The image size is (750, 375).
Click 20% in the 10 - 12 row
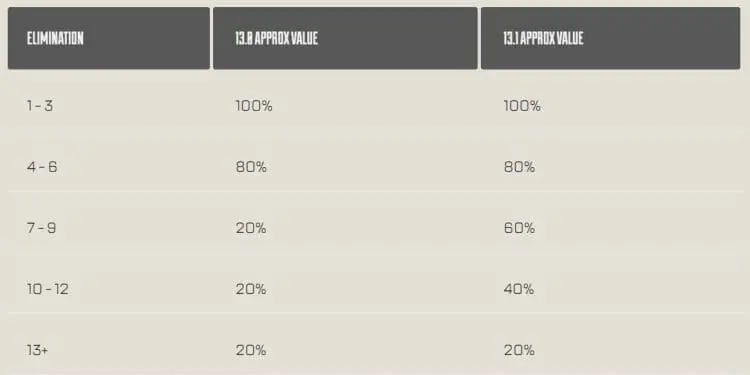pyautogui.click(x=251, y=289)
